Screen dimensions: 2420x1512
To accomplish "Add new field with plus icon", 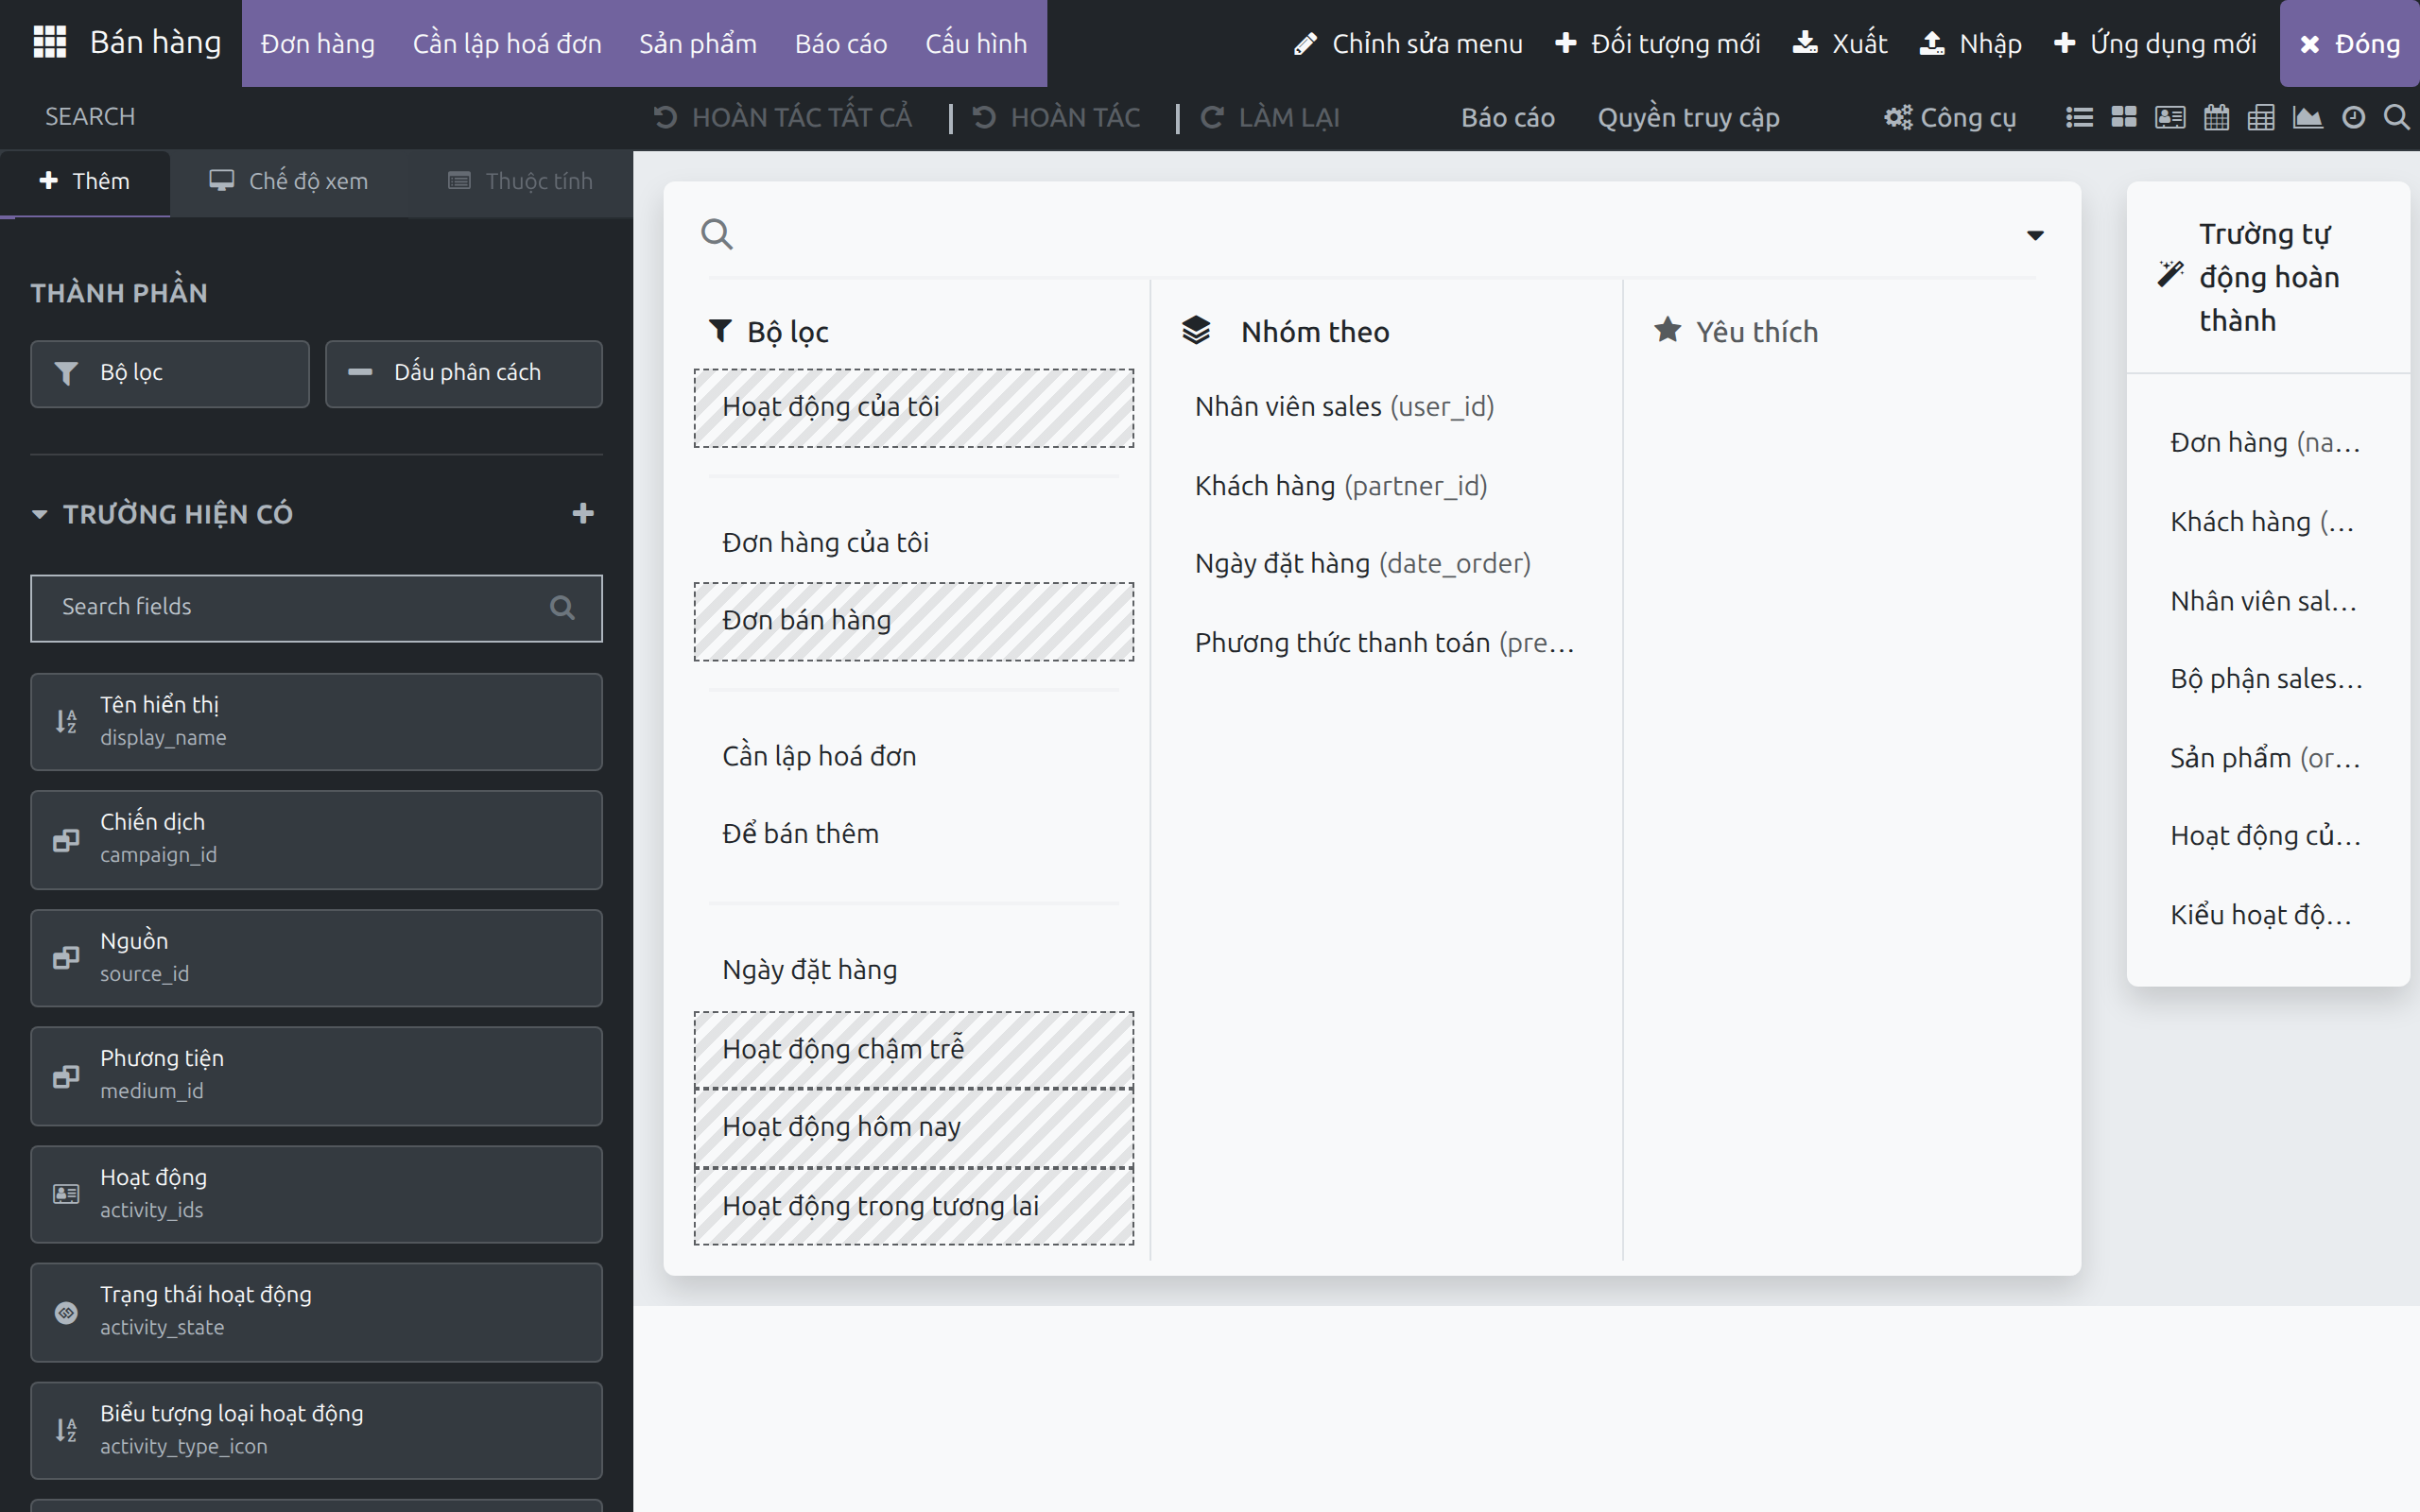I will (x=583, y=513).
